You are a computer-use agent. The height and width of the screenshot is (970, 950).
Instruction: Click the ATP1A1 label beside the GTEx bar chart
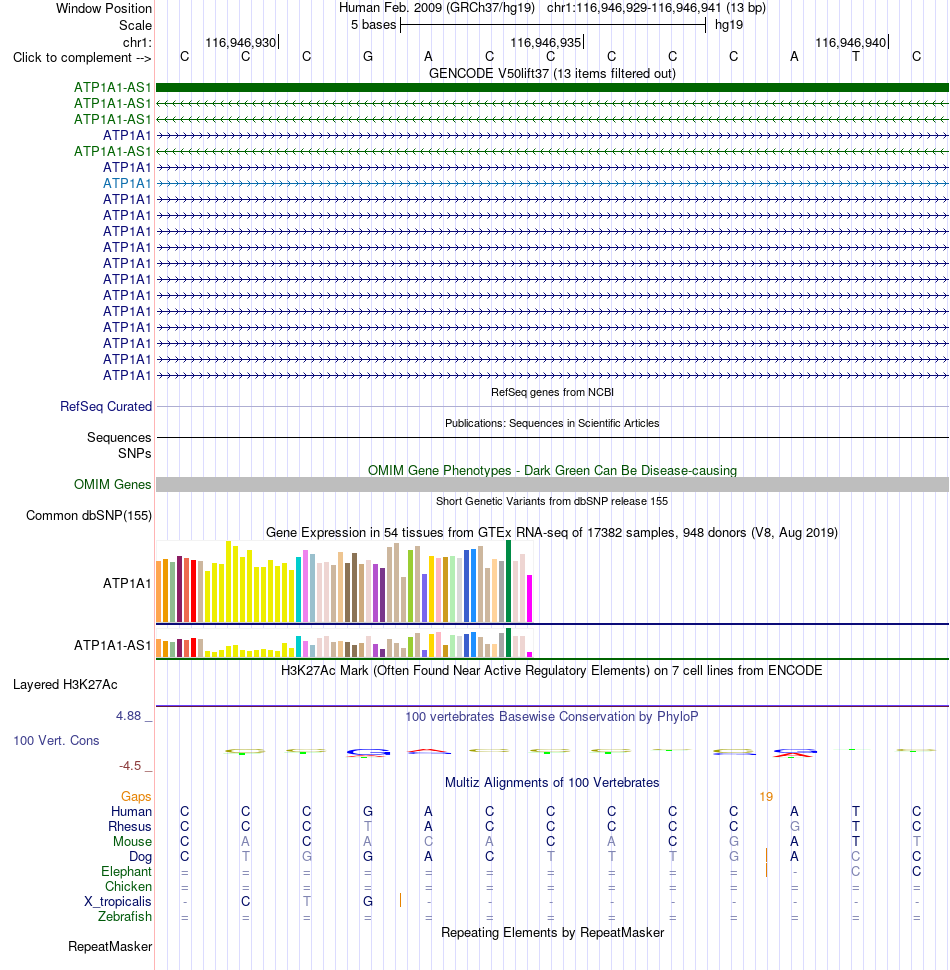click(x=127, y=583)
